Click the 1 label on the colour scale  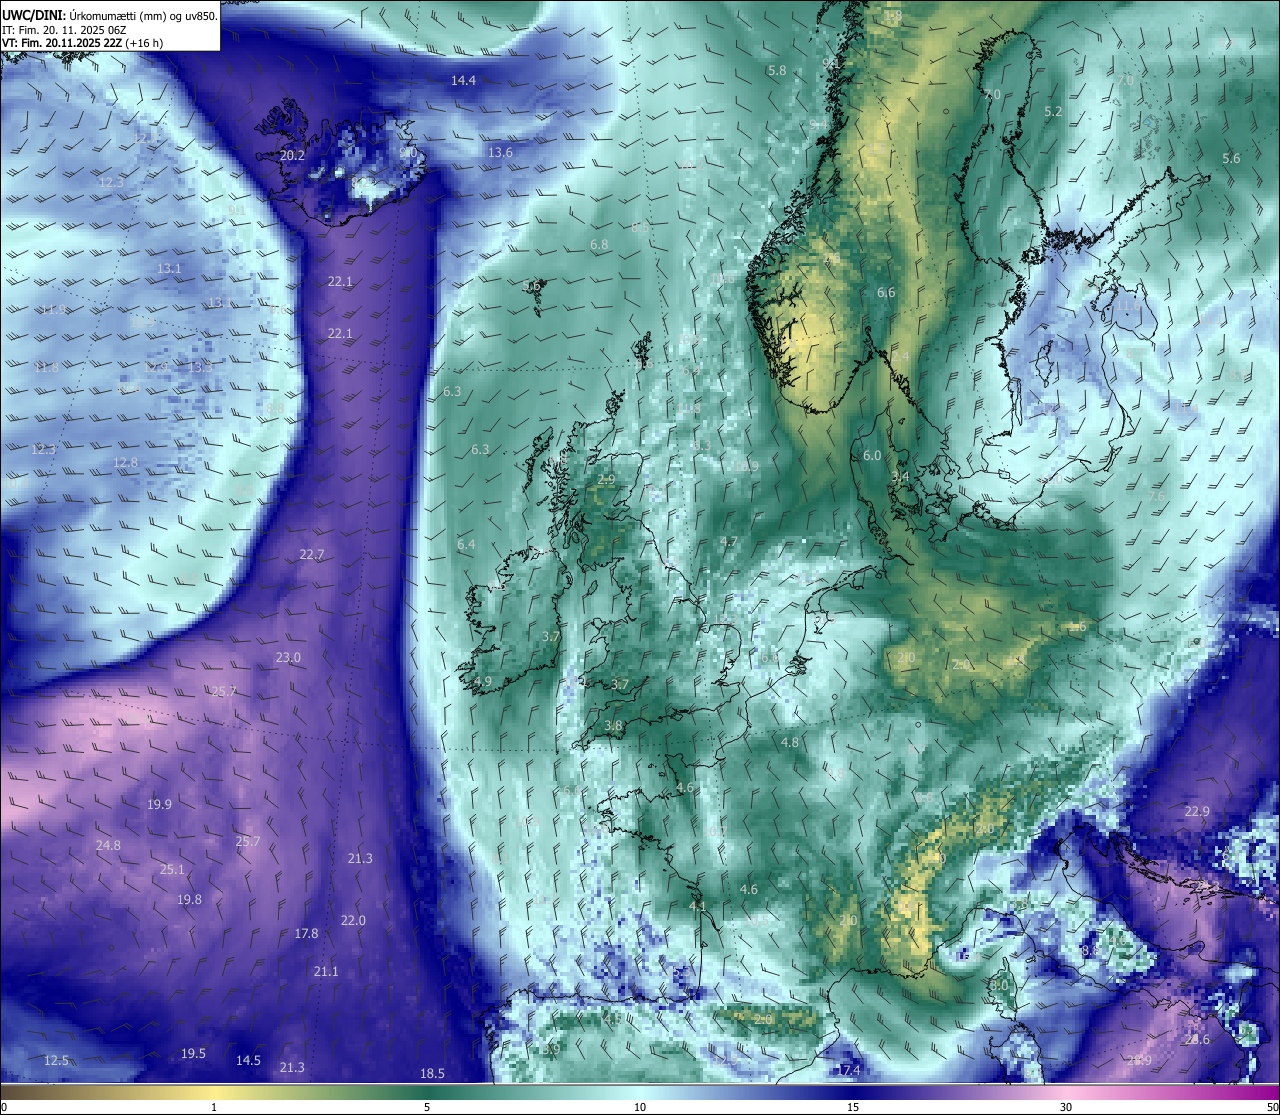214,1107
